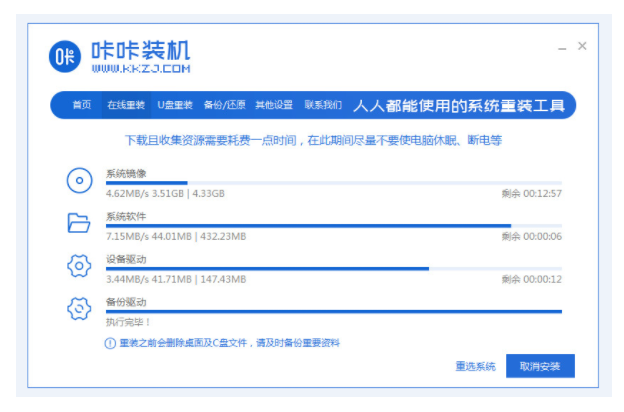Click the 系统软件 folder icon
Viewport: 624px width, 412px height.
point(79,224)
